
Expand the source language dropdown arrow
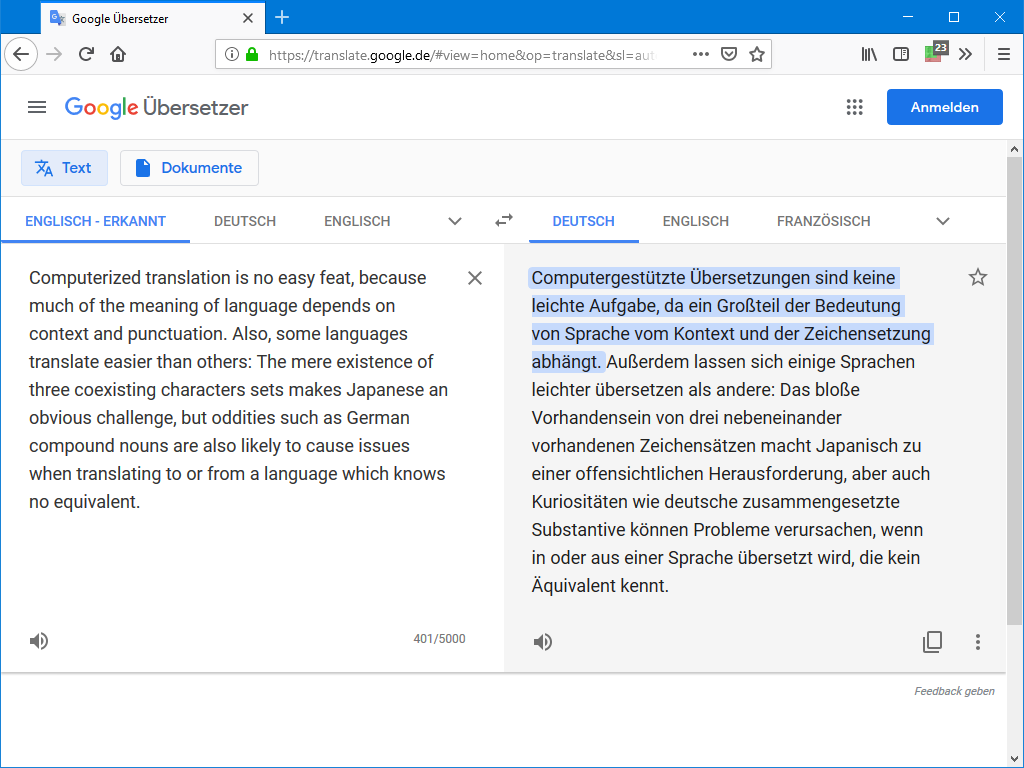pos(455,221)
